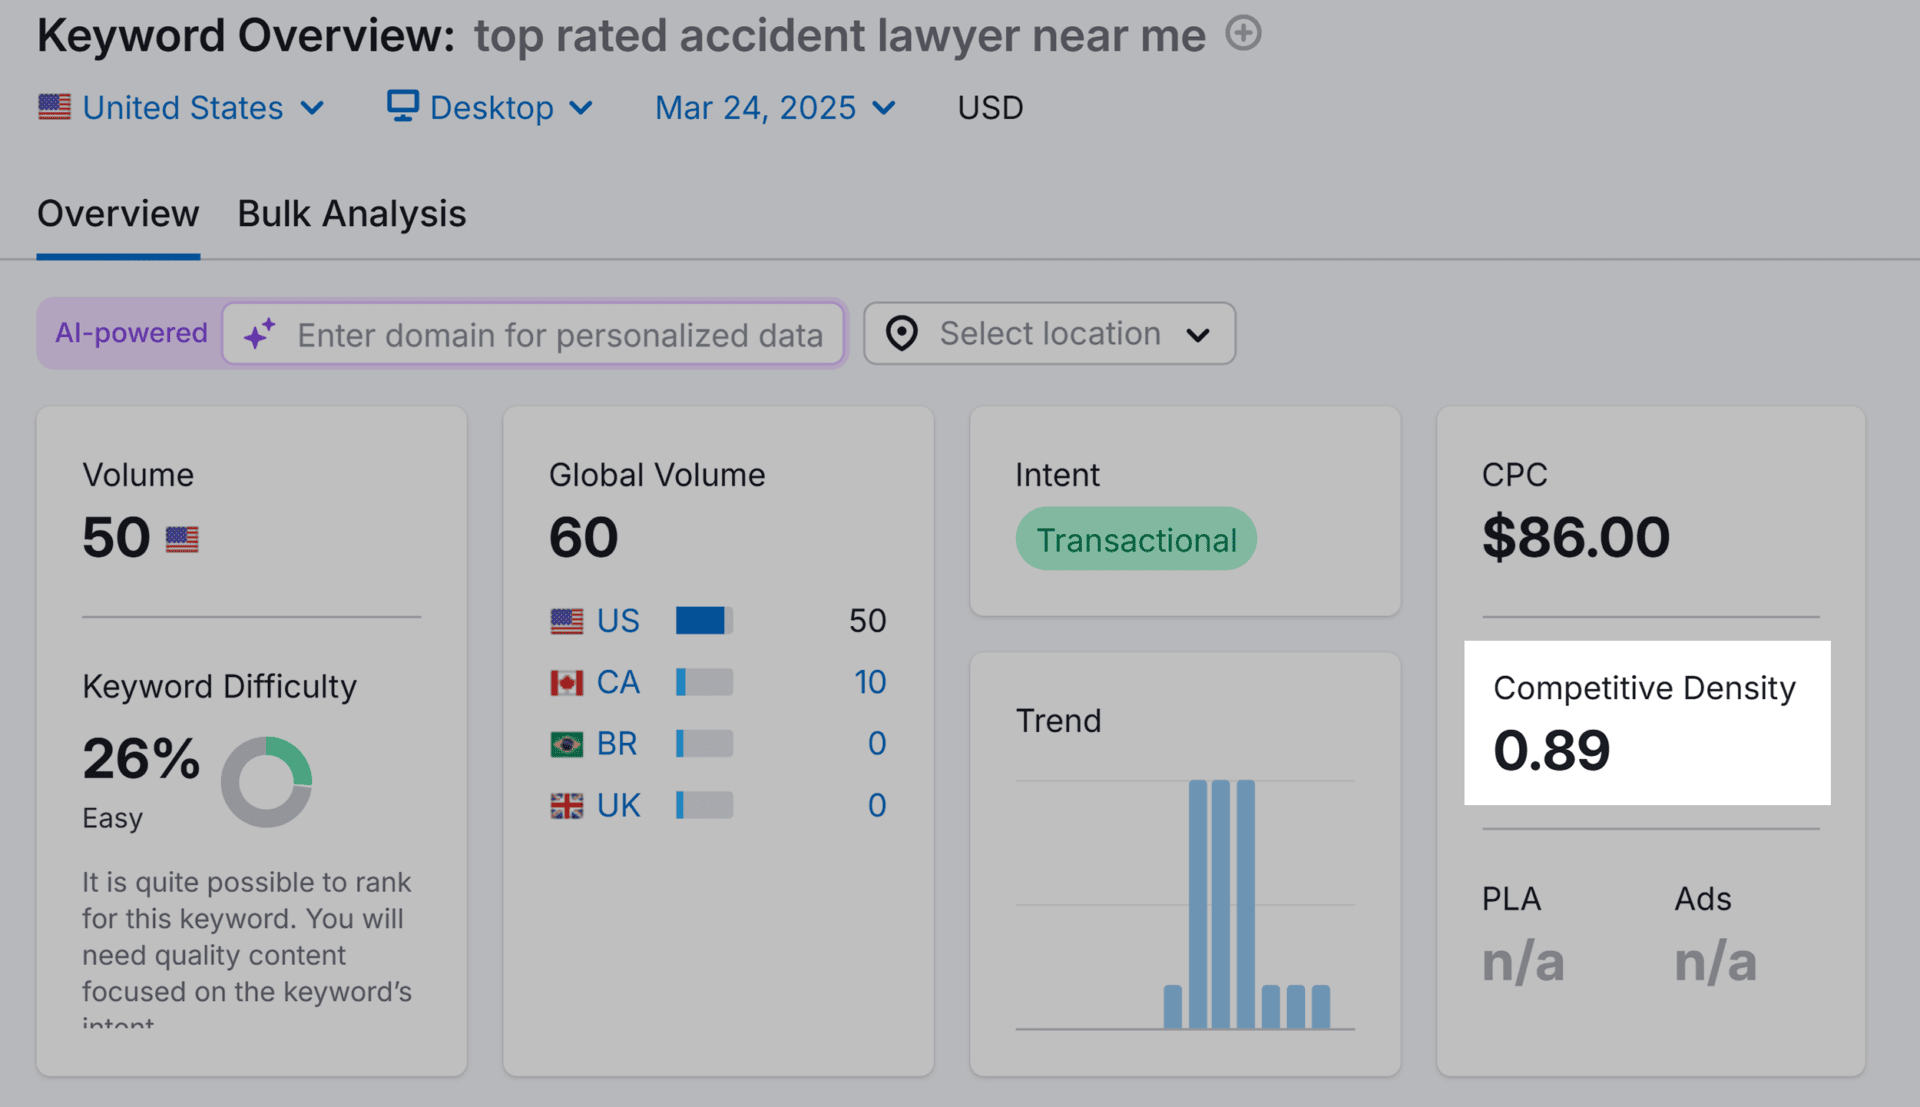Click the US flag next to Volume 50
The width and height of the screenshot is (1920, 1107).
[182, 540]
